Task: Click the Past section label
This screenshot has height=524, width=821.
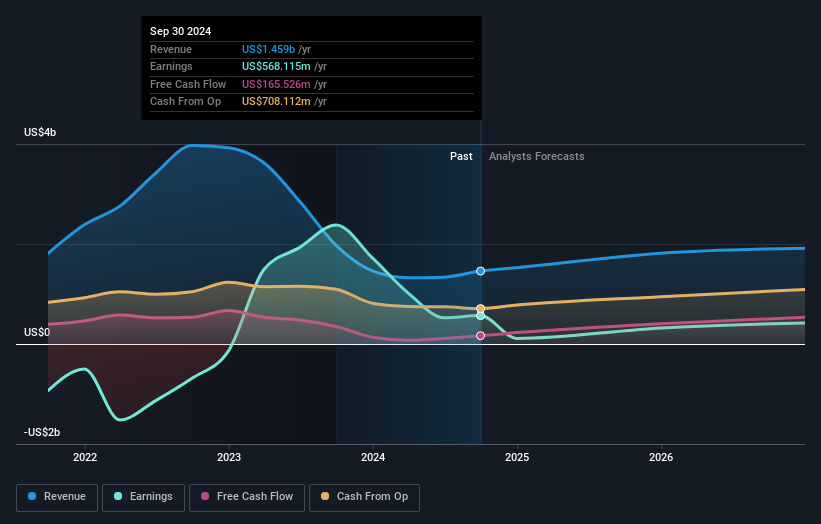Action: (461, 156)
